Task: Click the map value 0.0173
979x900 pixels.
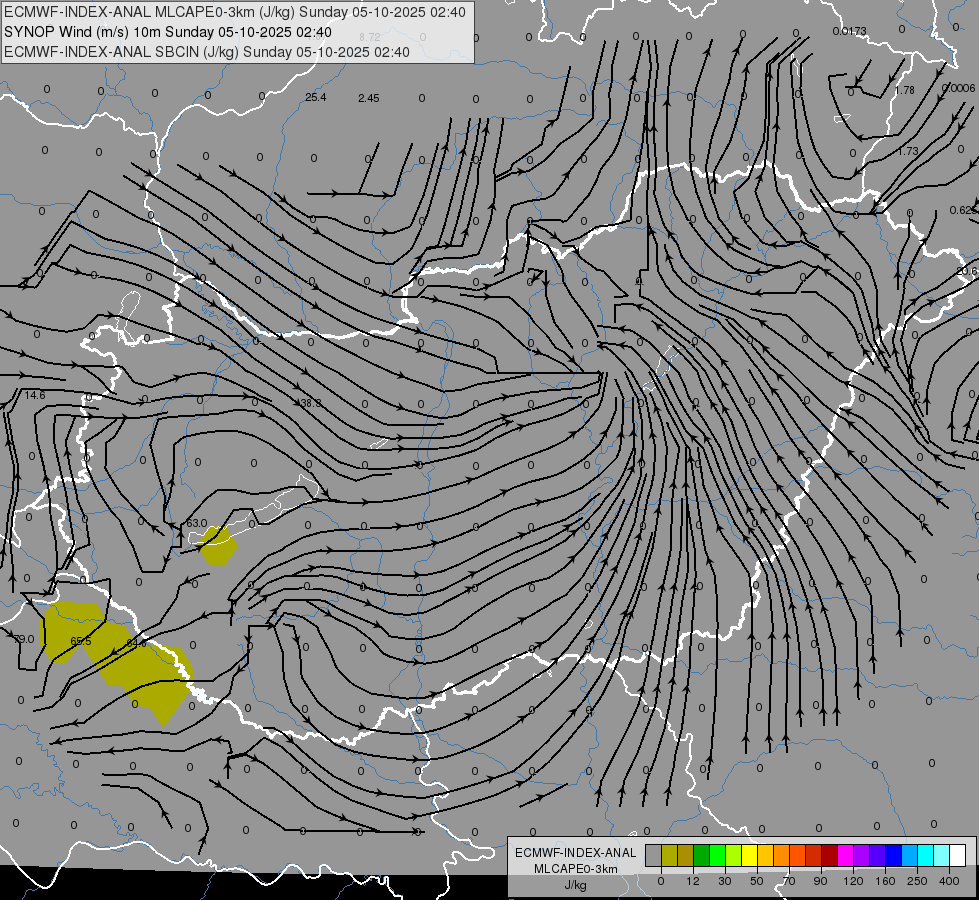Action: [849, 31]
